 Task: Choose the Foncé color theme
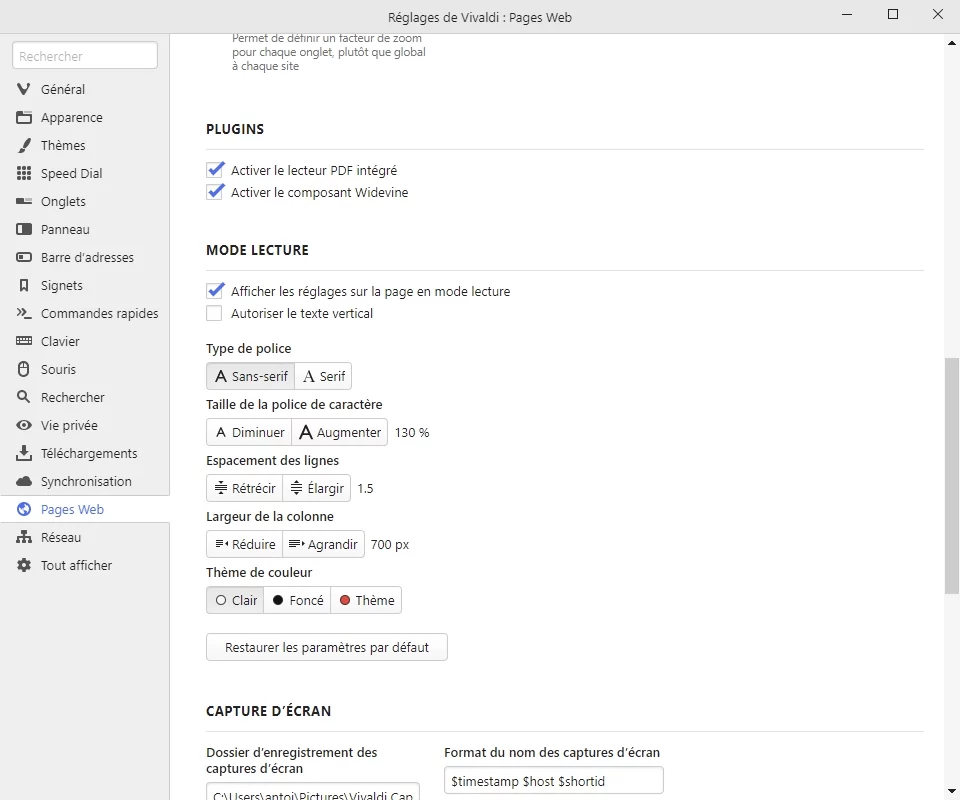pyautogui.click(x=297, y=600)
